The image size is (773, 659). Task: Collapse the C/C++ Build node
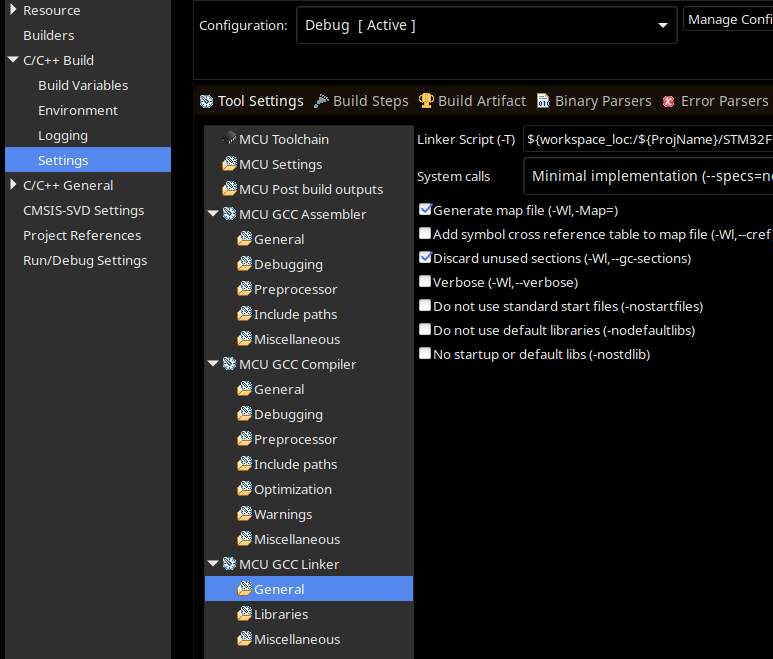tap(13, 60)
